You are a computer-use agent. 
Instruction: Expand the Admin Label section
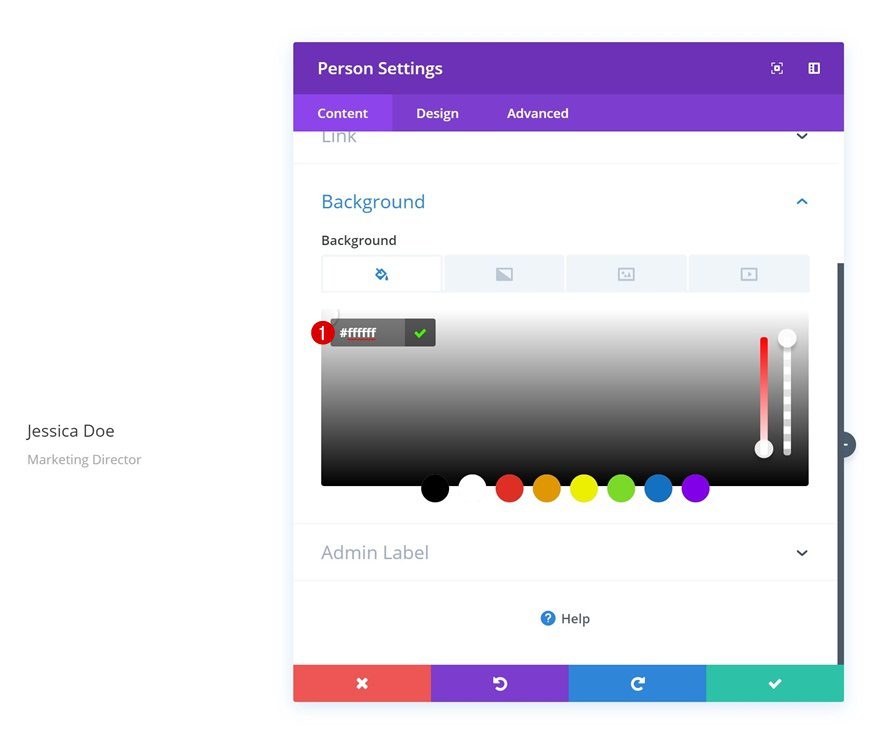tap(802, 552)
